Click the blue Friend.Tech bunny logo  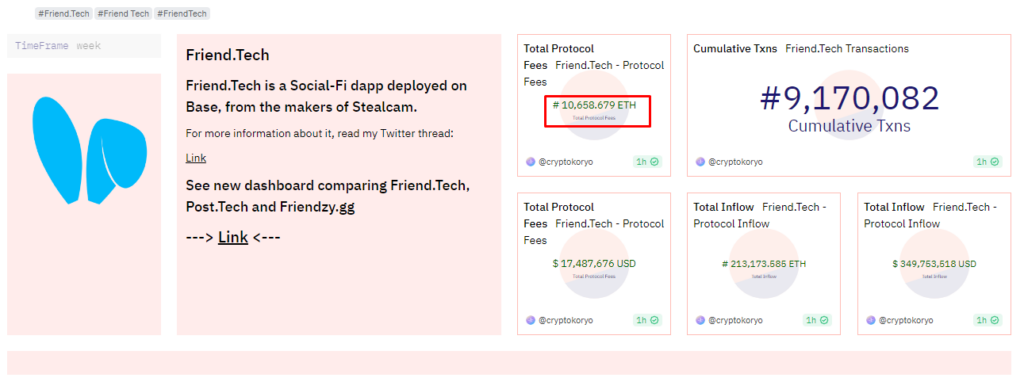(x=90, y=150)
